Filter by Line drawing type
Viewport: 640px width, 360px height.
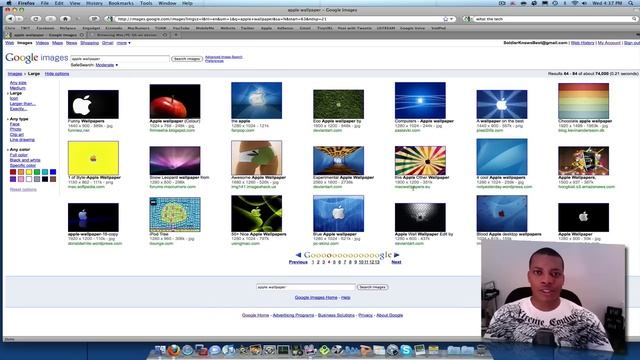click(22, 140)
